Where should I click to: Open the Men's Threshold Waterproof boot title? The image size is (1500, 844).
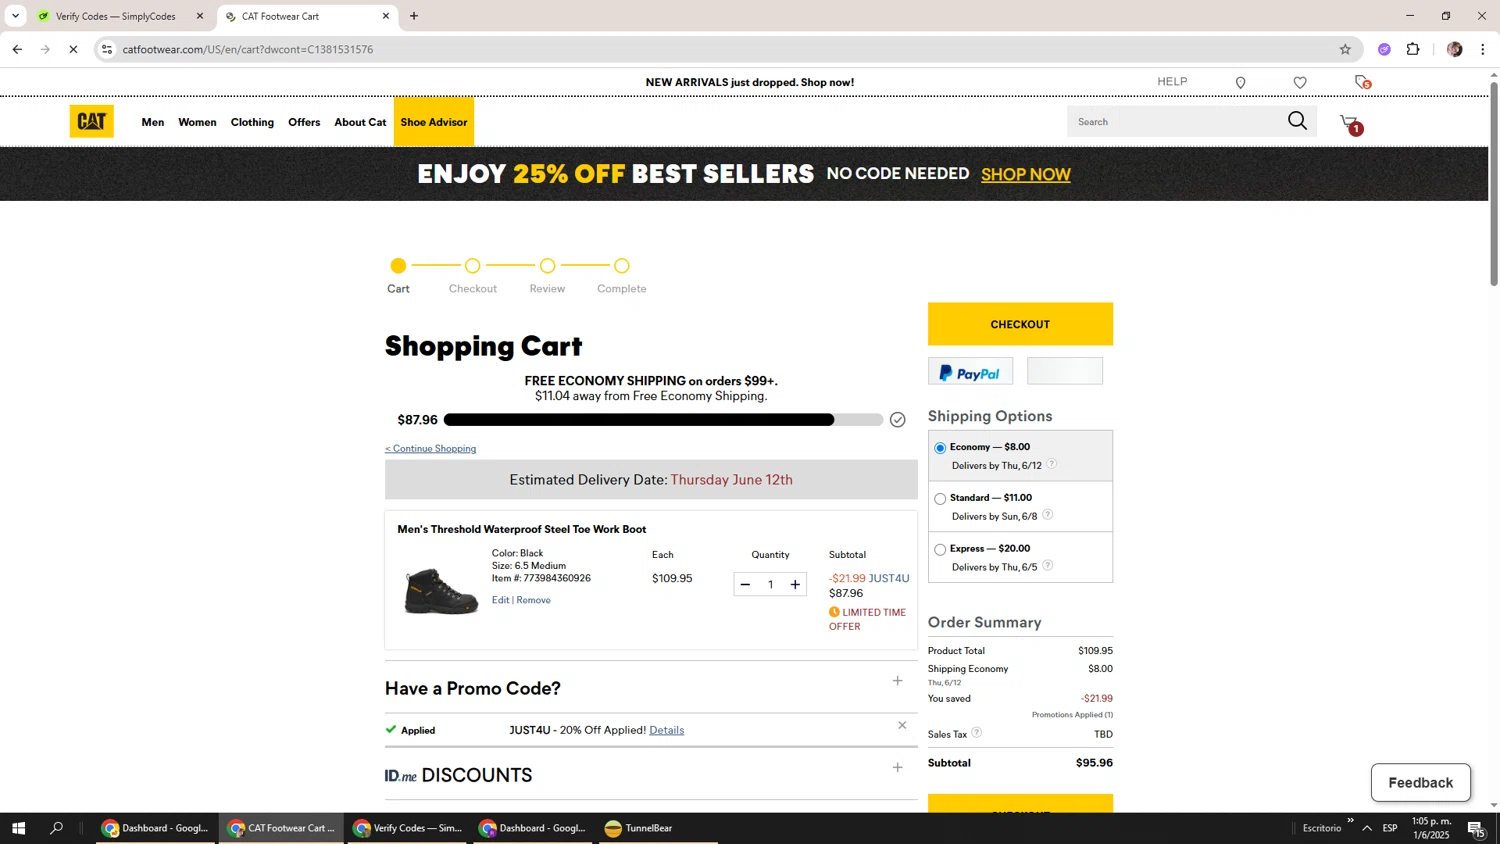click(x=522, y=529)
